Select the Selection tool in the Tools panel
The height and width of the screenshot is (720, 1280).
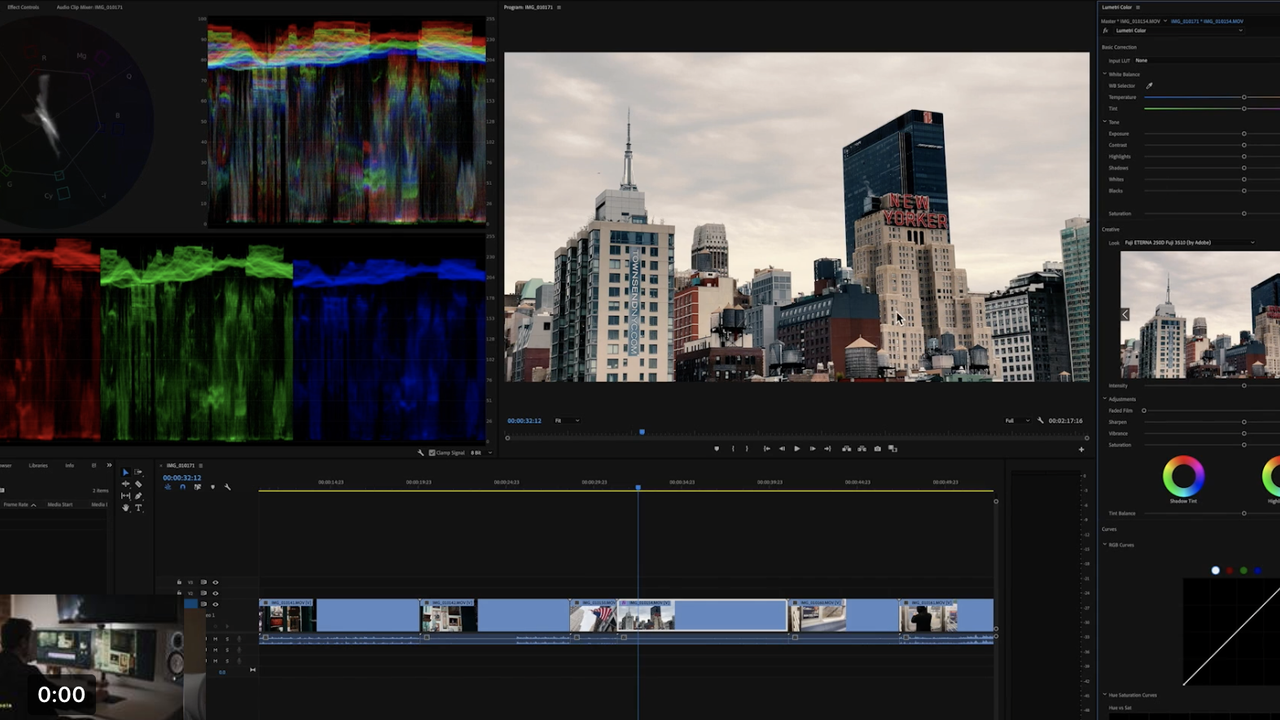tap(125, 472)
